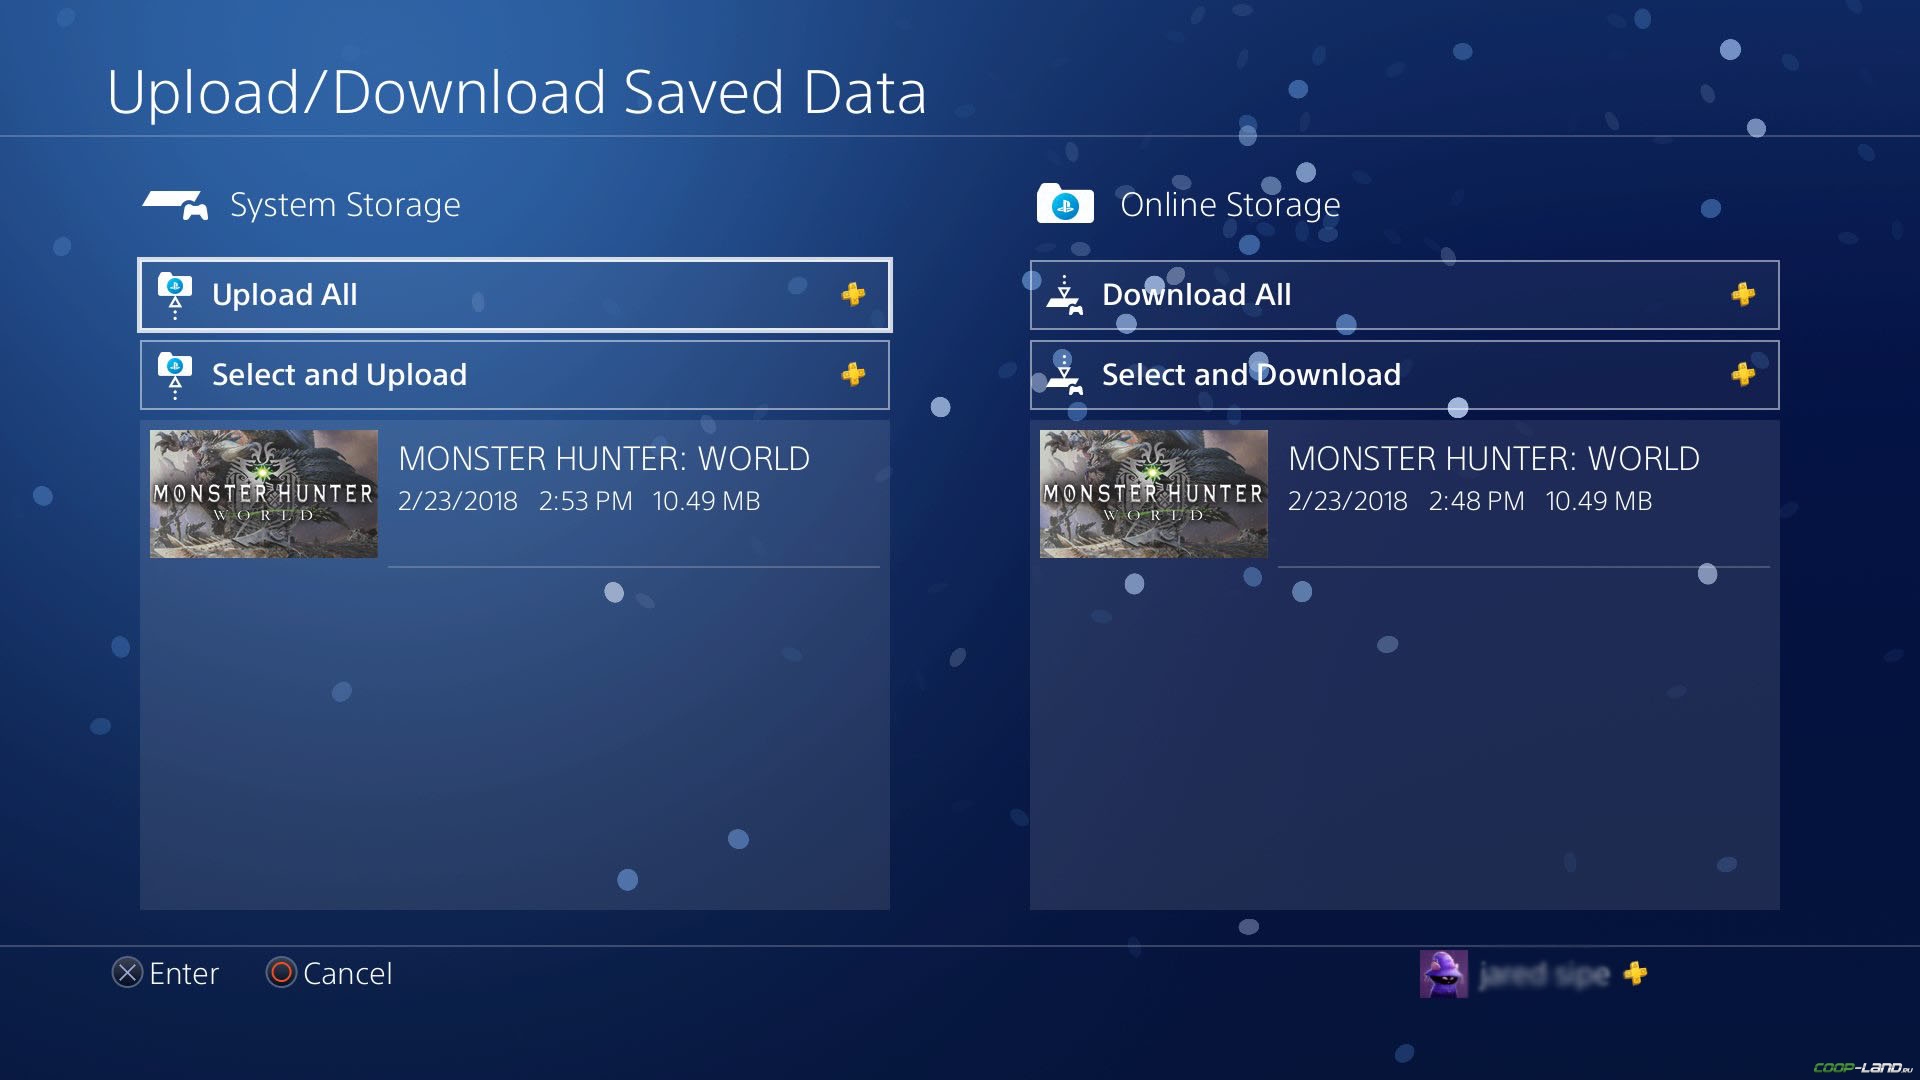Choose Select and Upload

pyautogui.click(x=514, y=375)
